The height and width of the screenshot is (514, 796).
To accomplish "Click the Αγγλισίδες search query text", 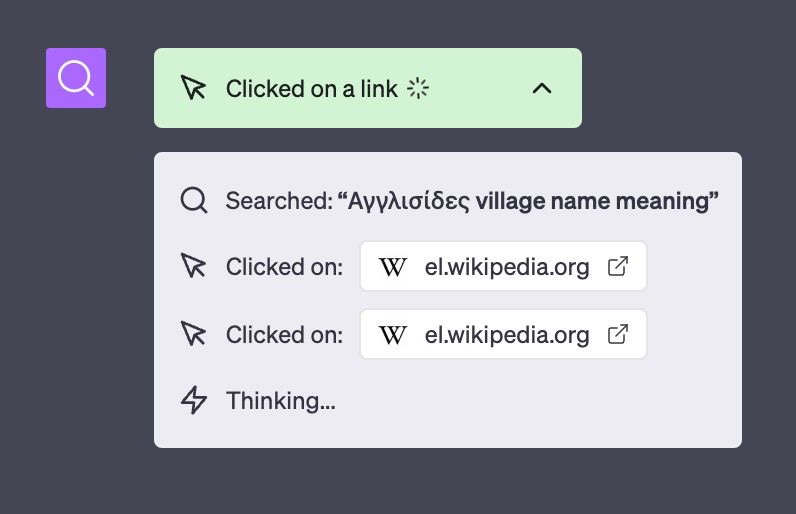I will [x=528, y=200].
